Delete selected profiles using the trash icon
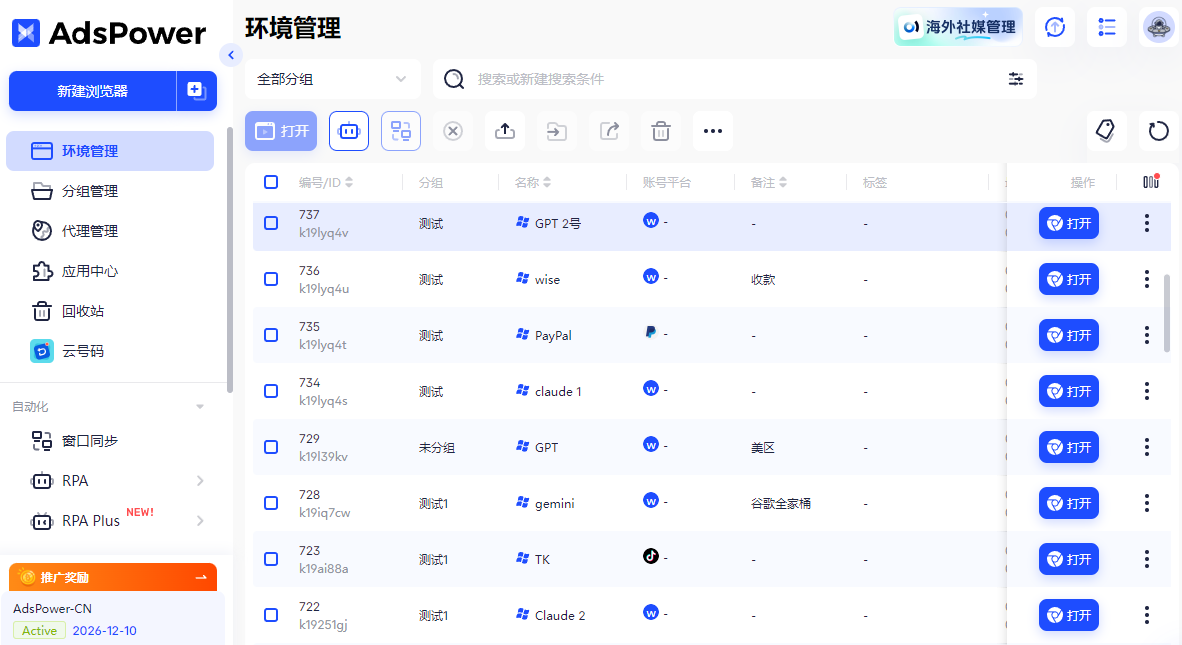Image resolution: width=1182 pixels, height=645 pixels. pos(660,131)
